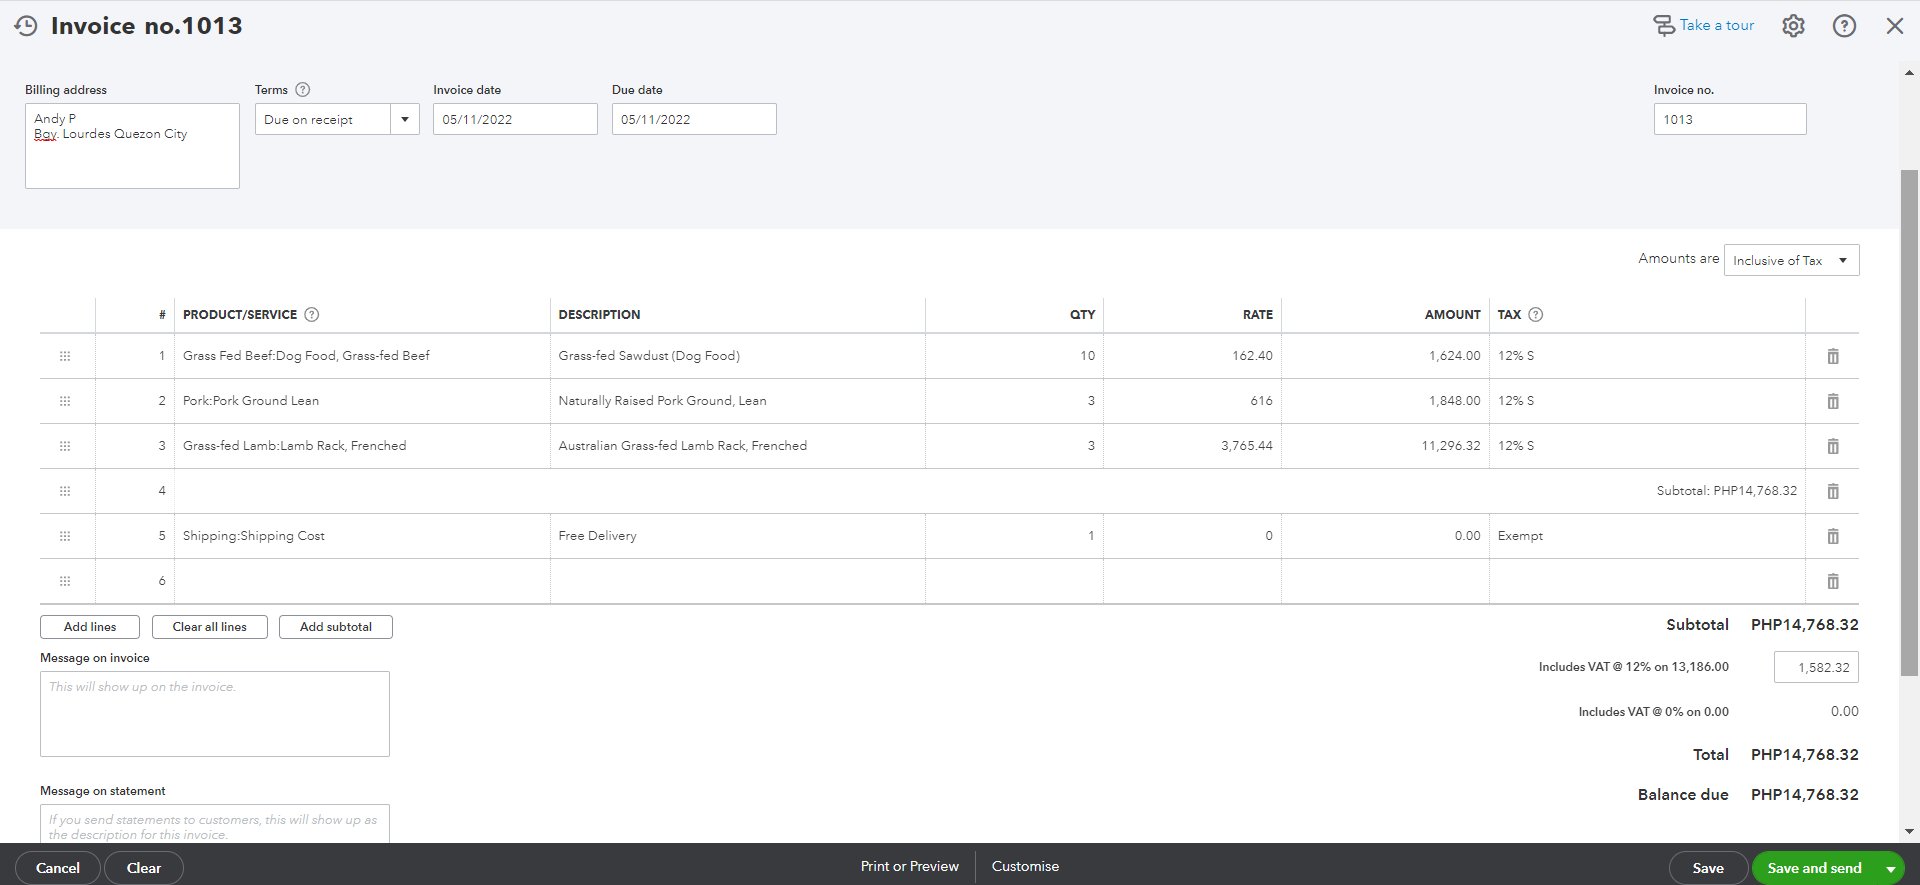
Task: Click the rate 3,765.44 cell
Action: click(x=1192, y=446)
